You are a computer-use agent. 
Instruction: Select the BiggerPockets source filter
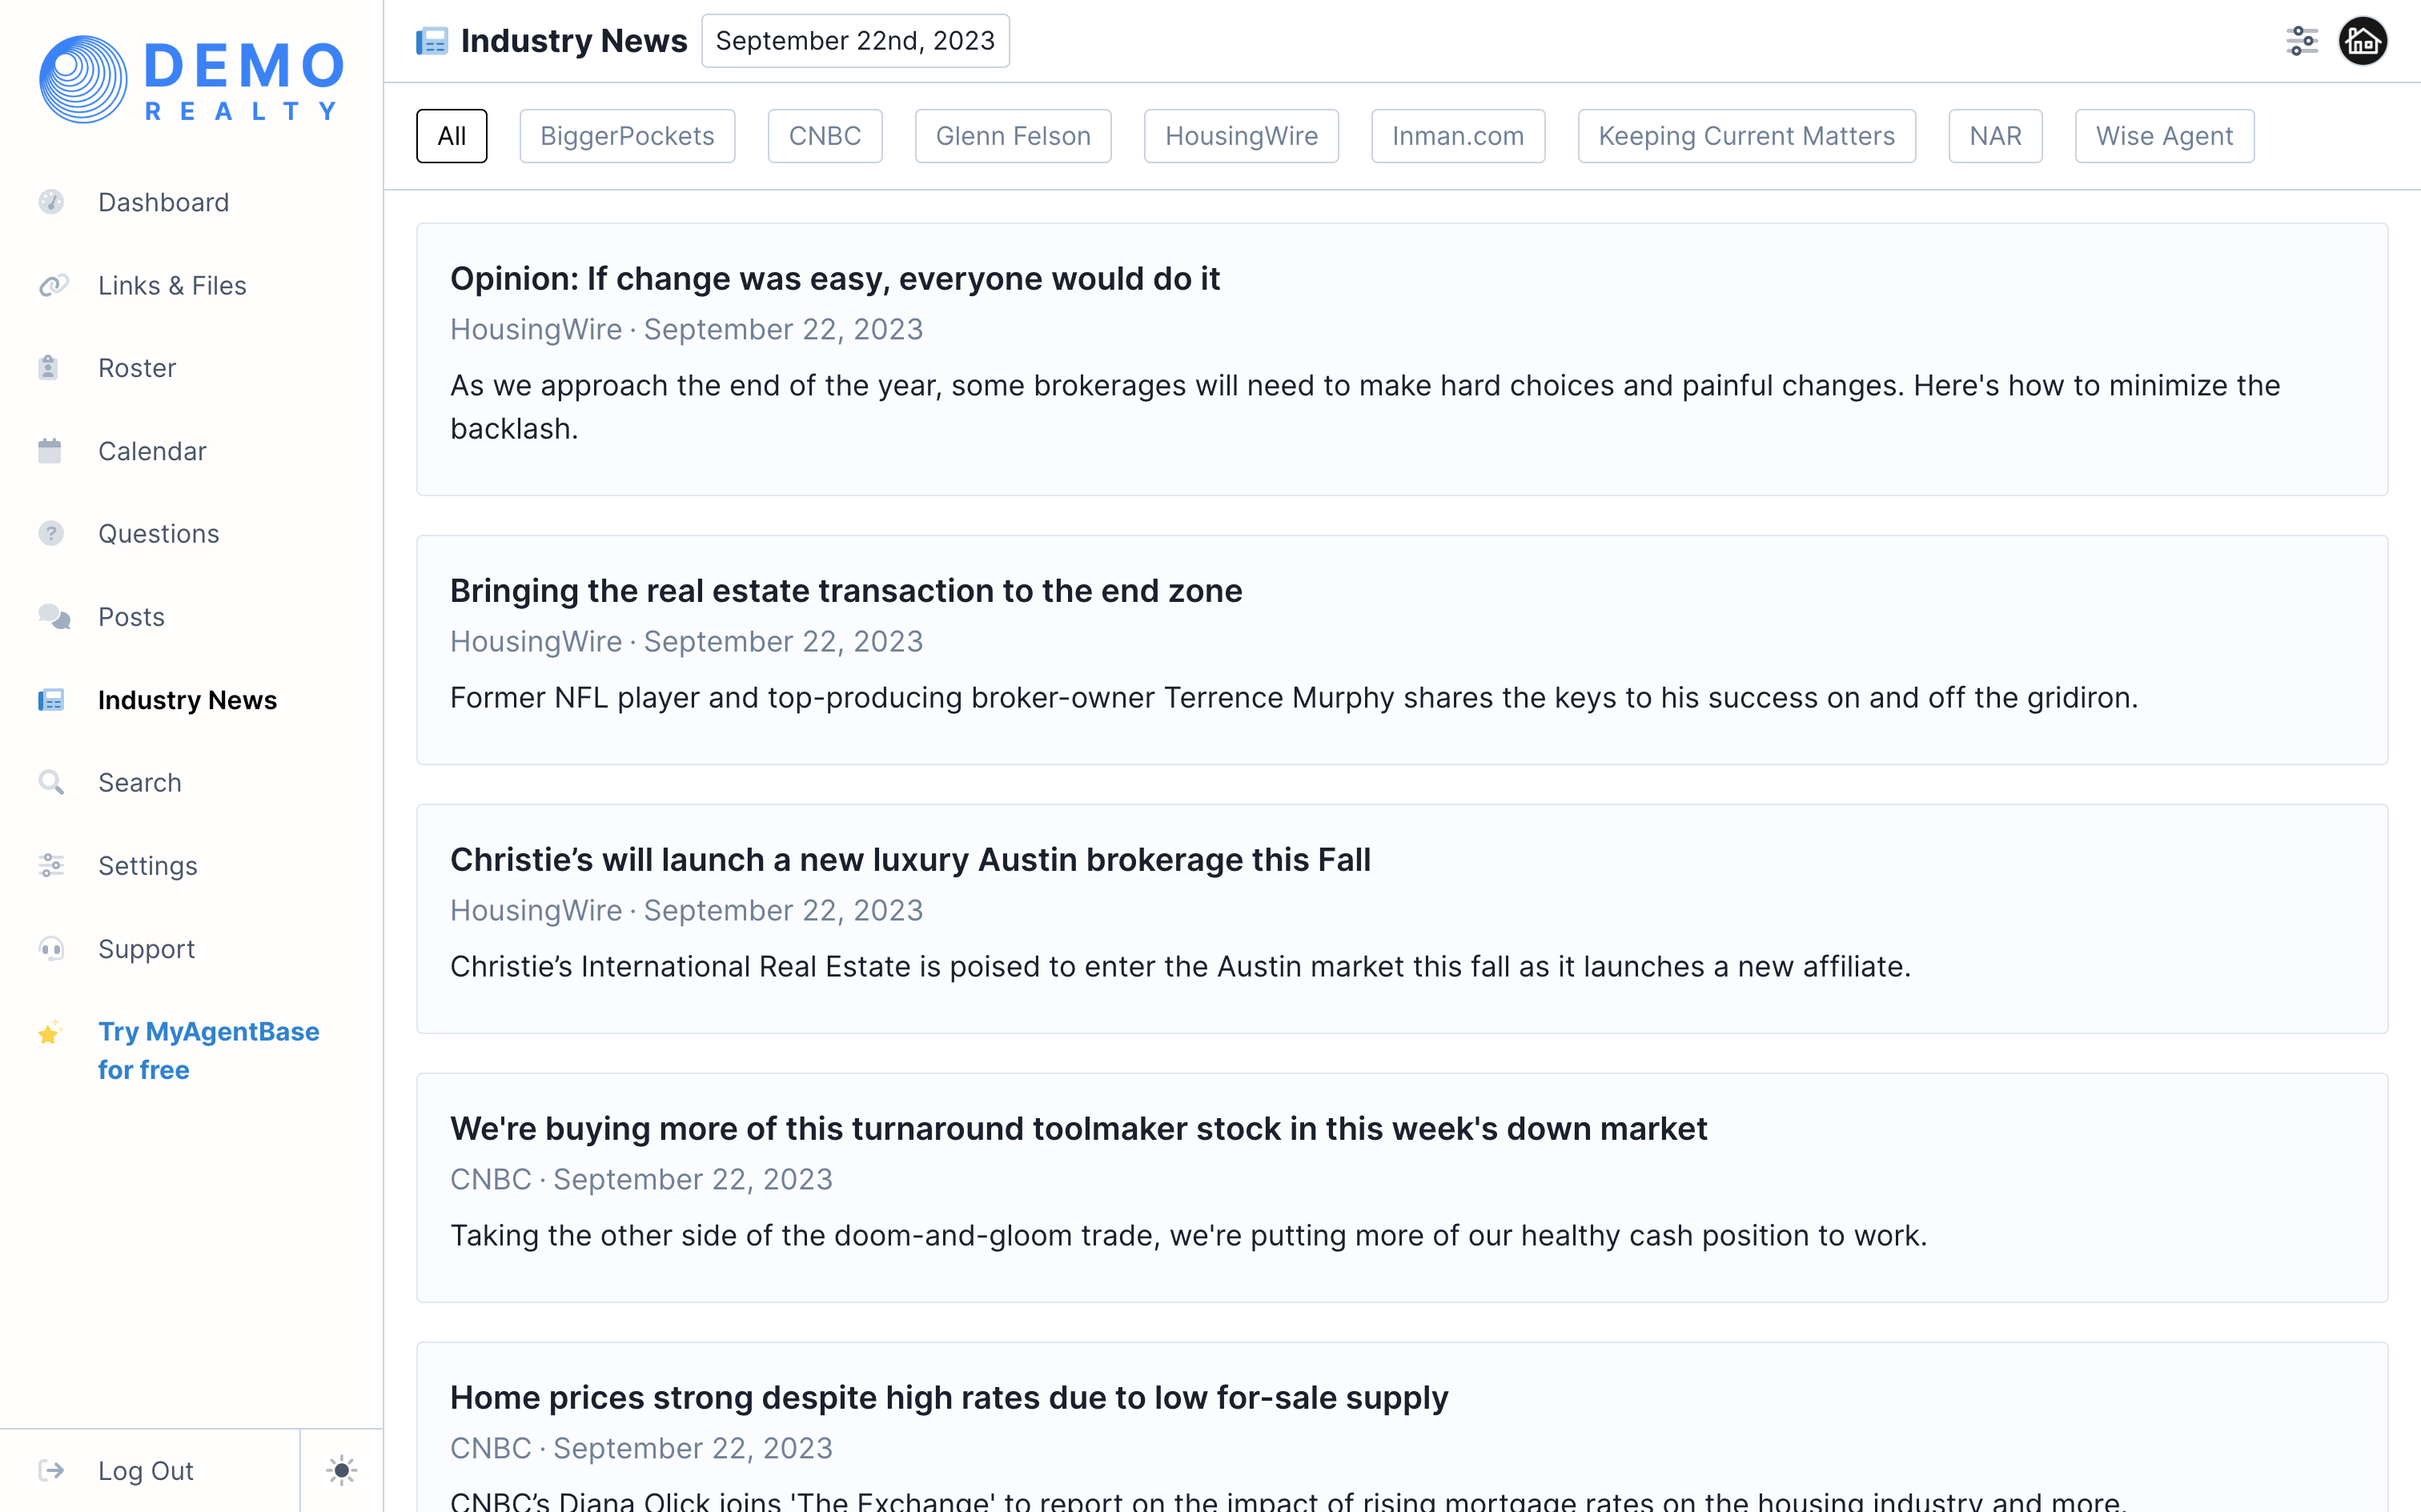coord(627,136)
